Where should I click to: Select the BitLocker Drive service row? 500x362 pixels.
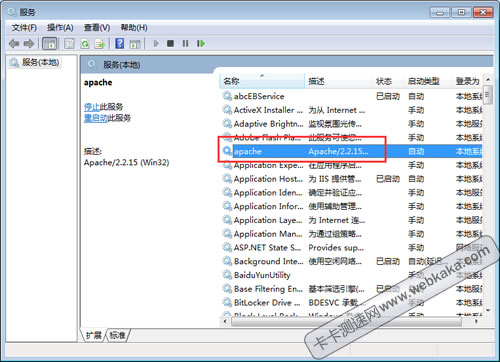(352, 303)
